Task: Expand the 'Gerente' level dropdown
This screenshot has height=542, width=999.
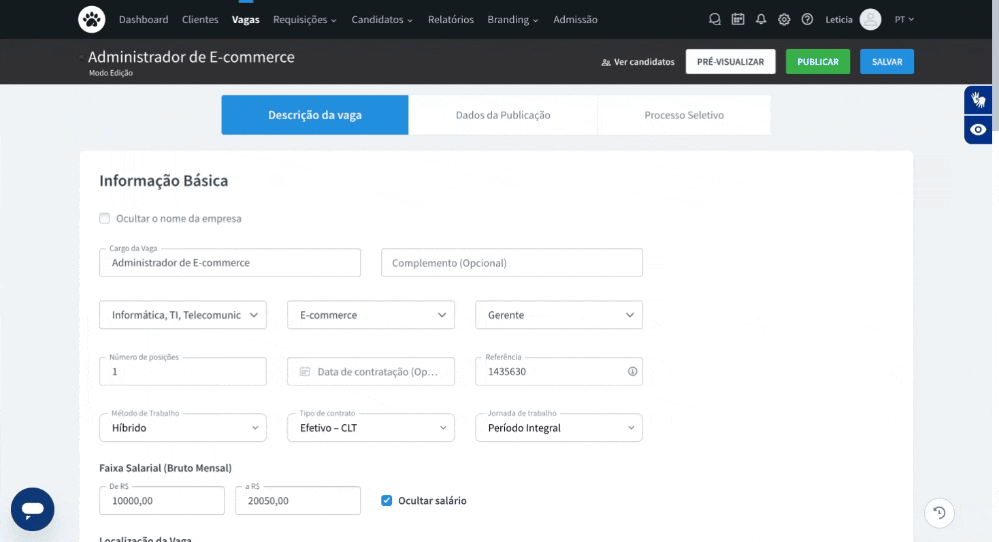Action: pos(558,315)
